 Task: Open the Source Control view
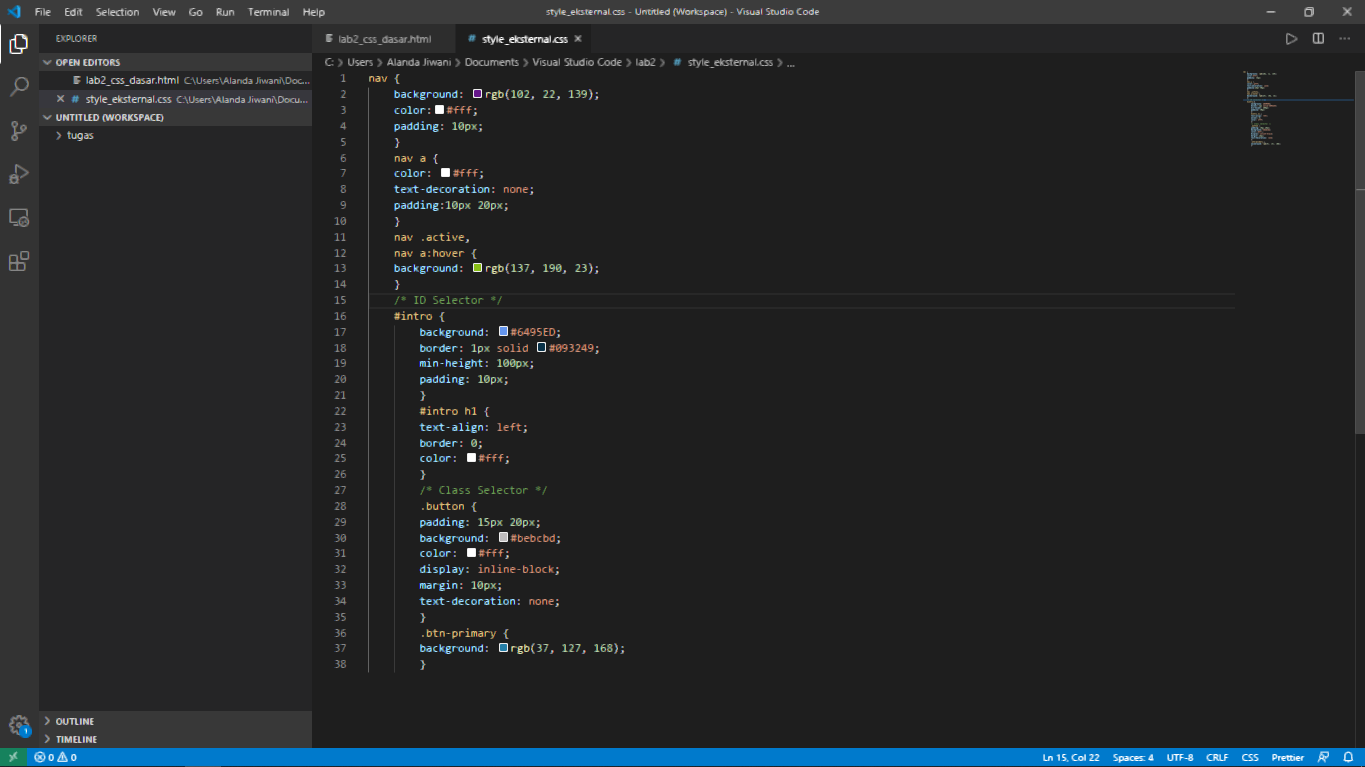click(18, 130)
